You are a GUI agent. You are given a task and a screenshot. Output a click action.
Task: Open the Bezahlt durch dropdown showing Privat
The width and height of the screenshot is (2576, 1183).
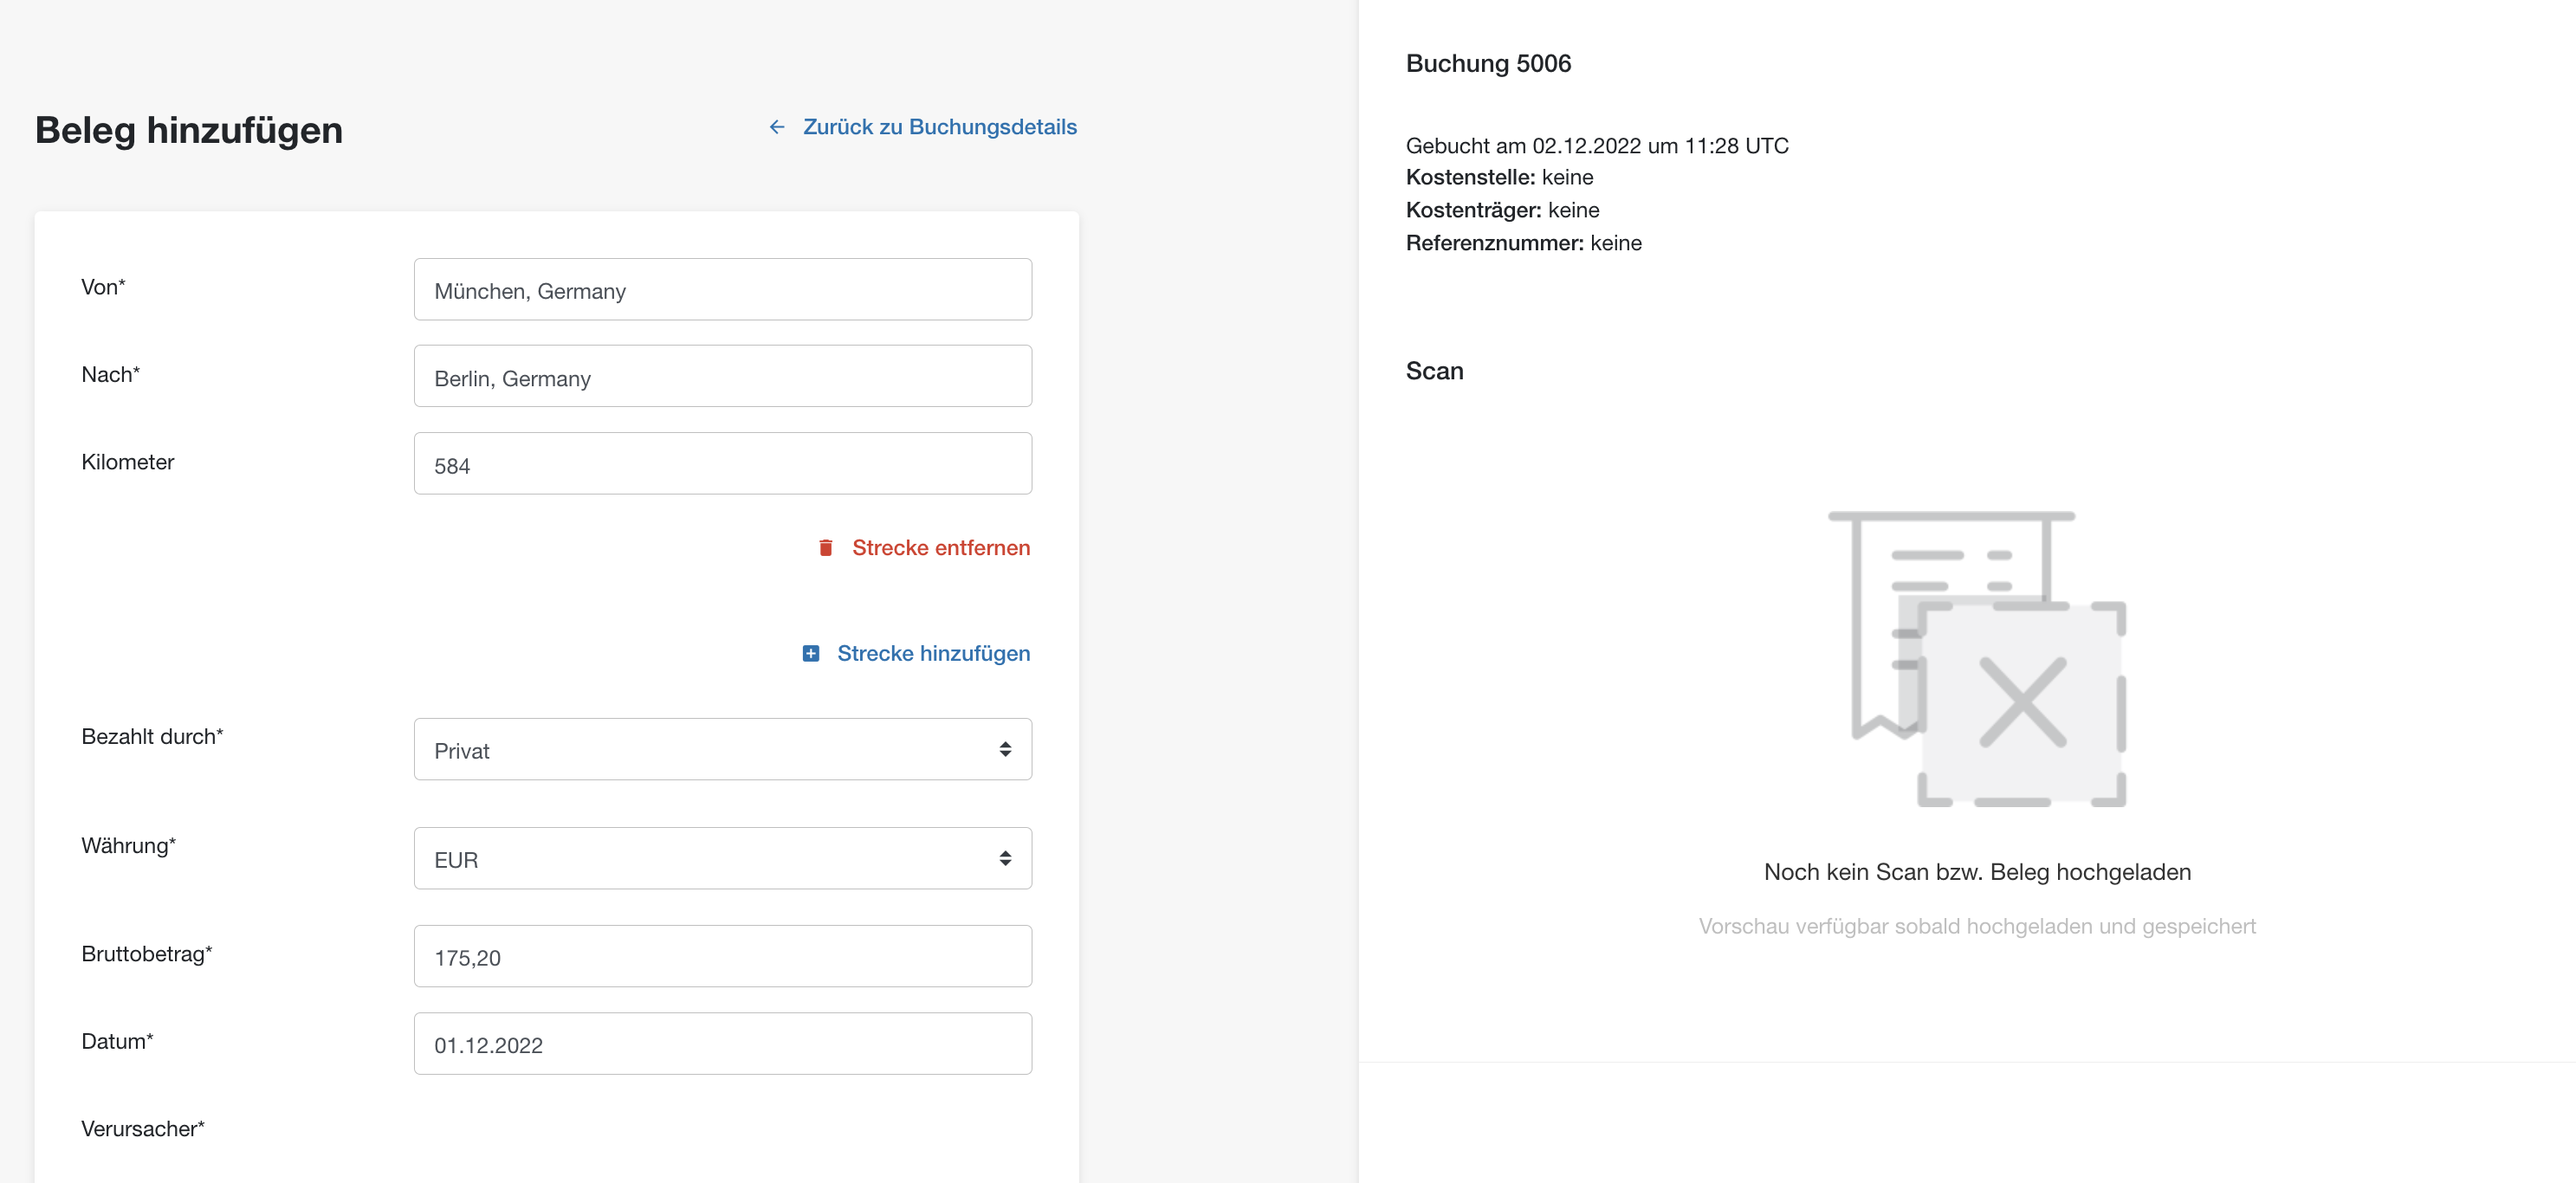coord(723,749)
